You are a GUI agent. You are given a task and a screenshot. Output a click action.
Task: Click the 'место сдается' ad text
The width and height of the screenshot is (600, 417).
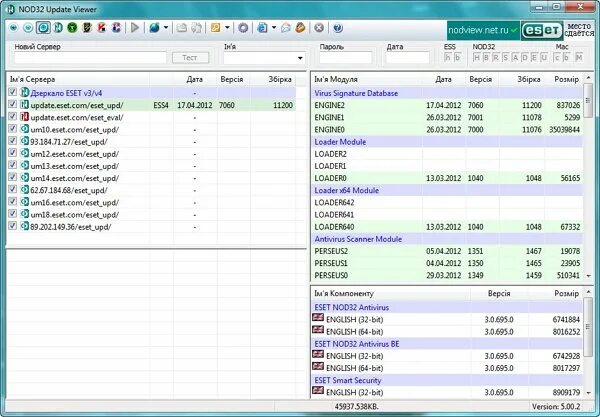tap(579, 30)
